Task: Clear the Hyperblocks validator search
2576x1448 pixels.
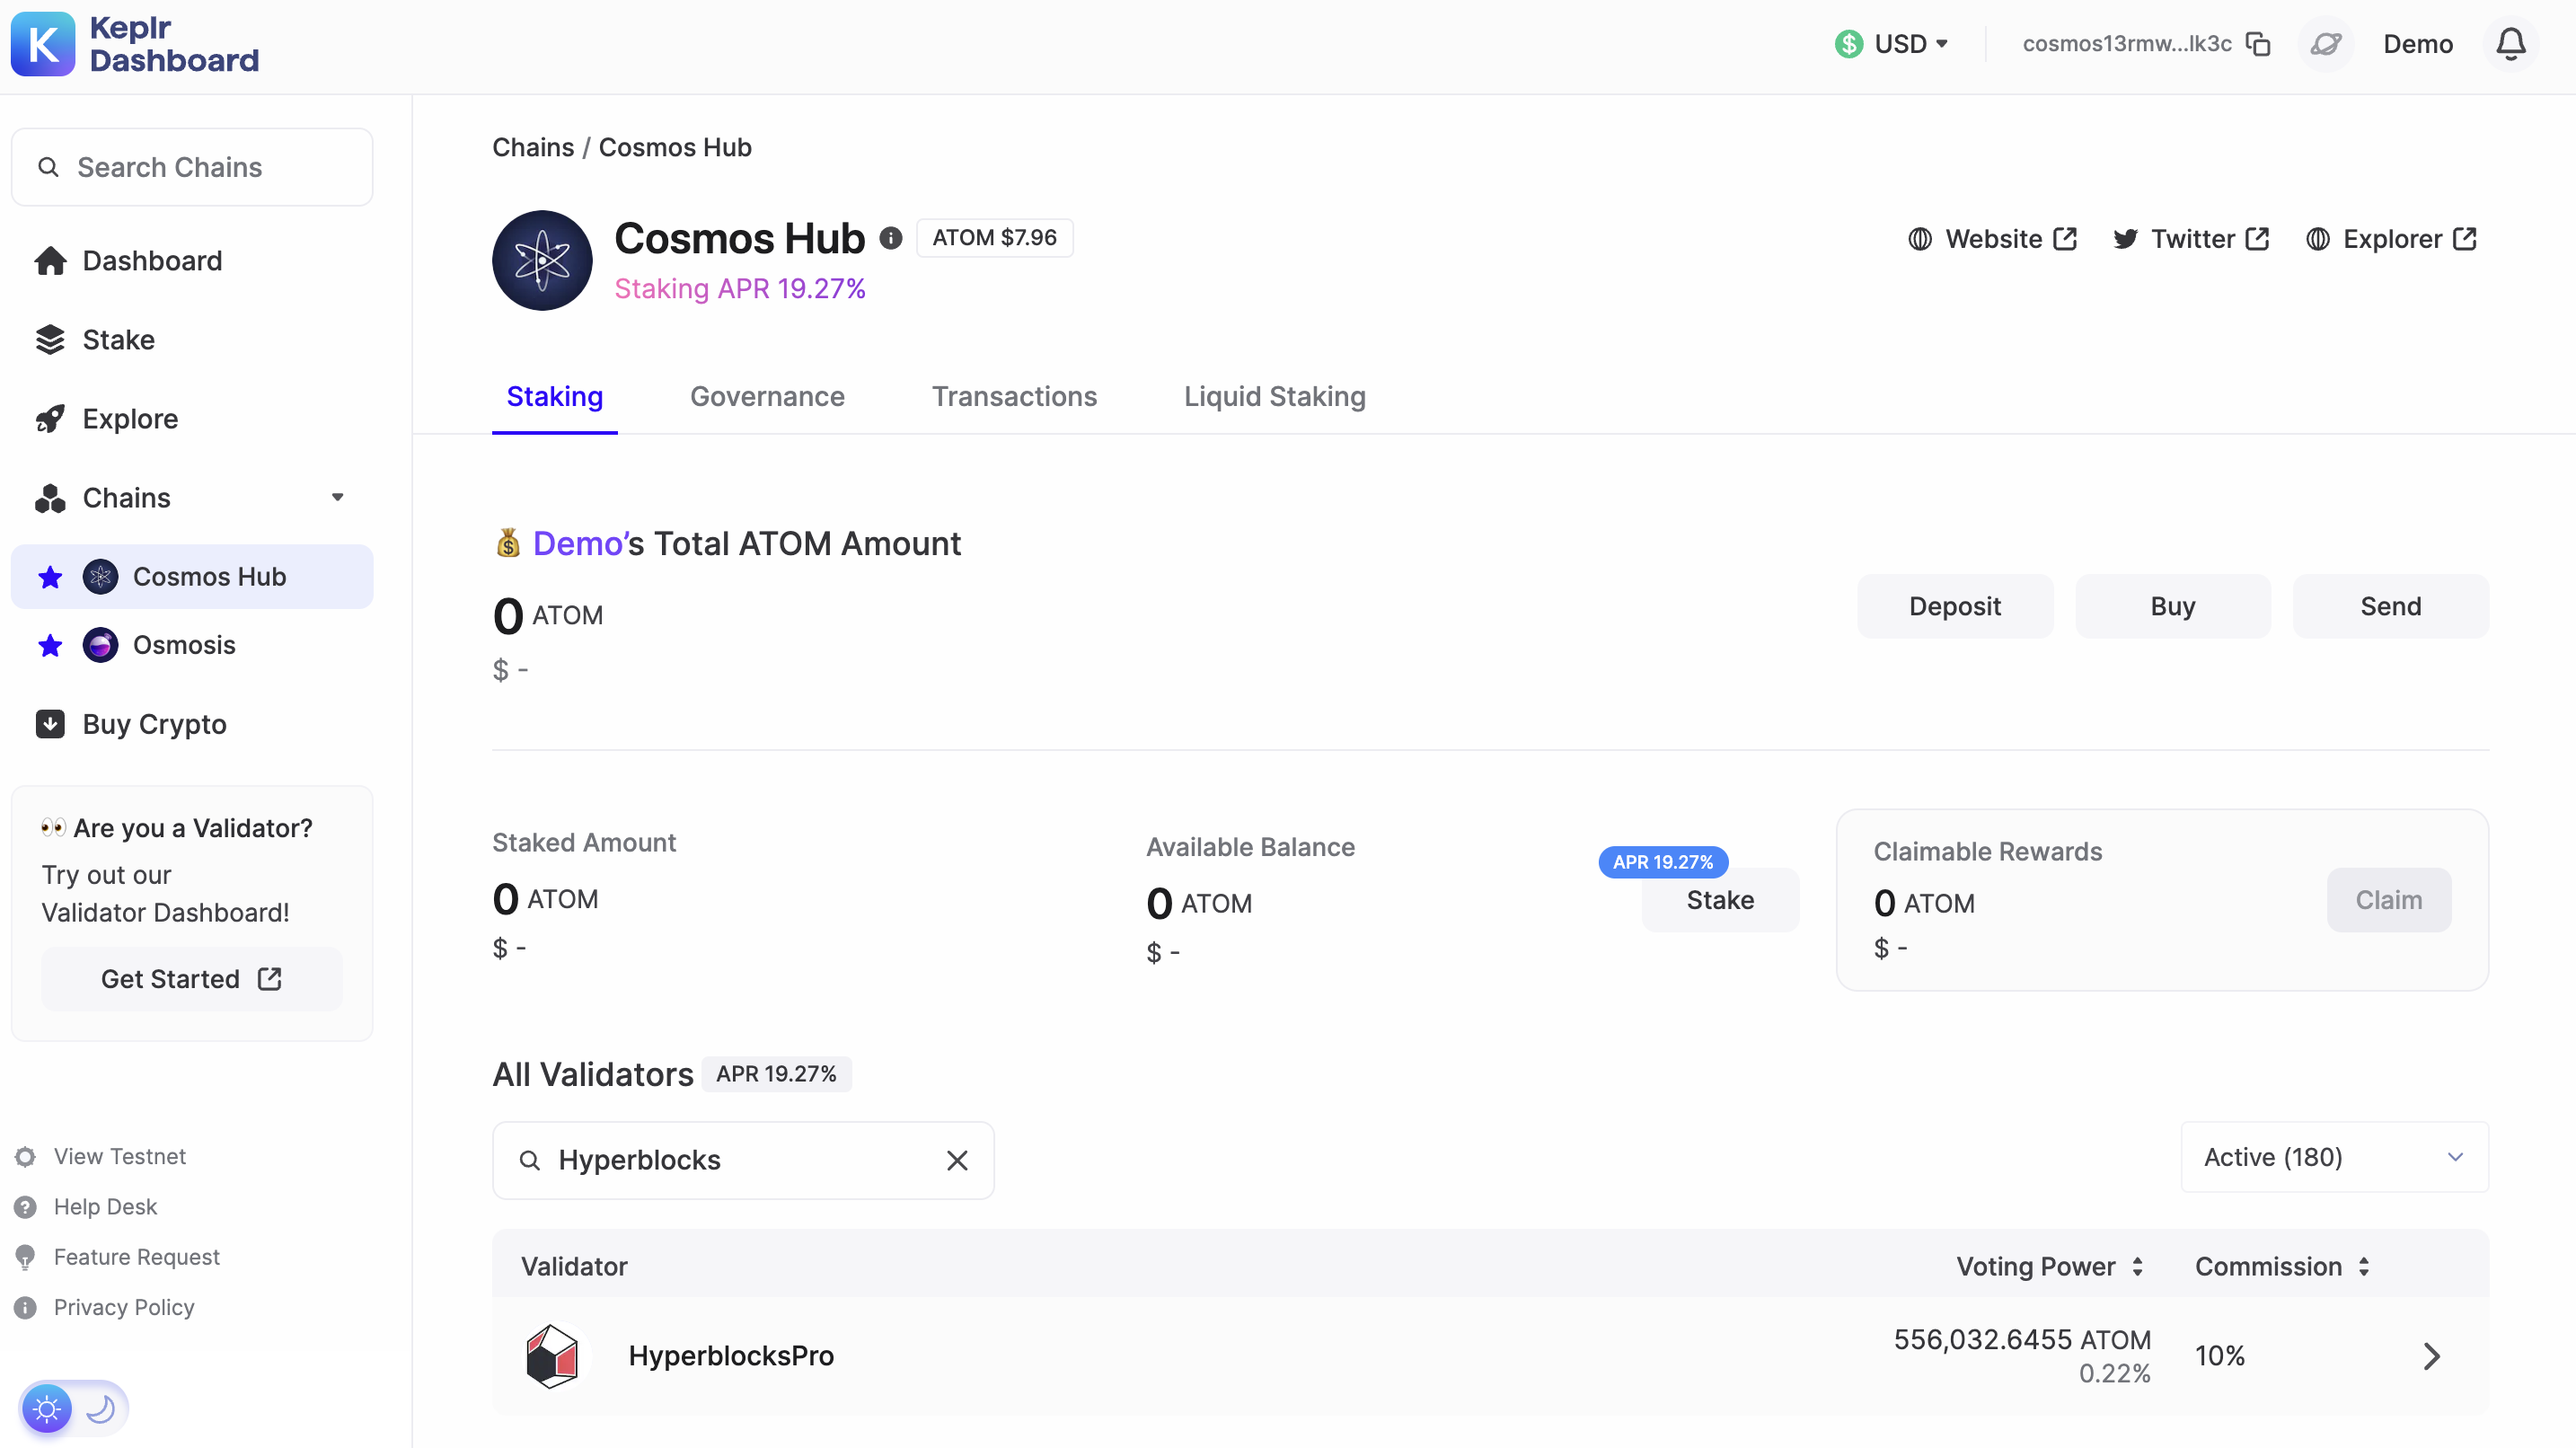Action: 957,1160
